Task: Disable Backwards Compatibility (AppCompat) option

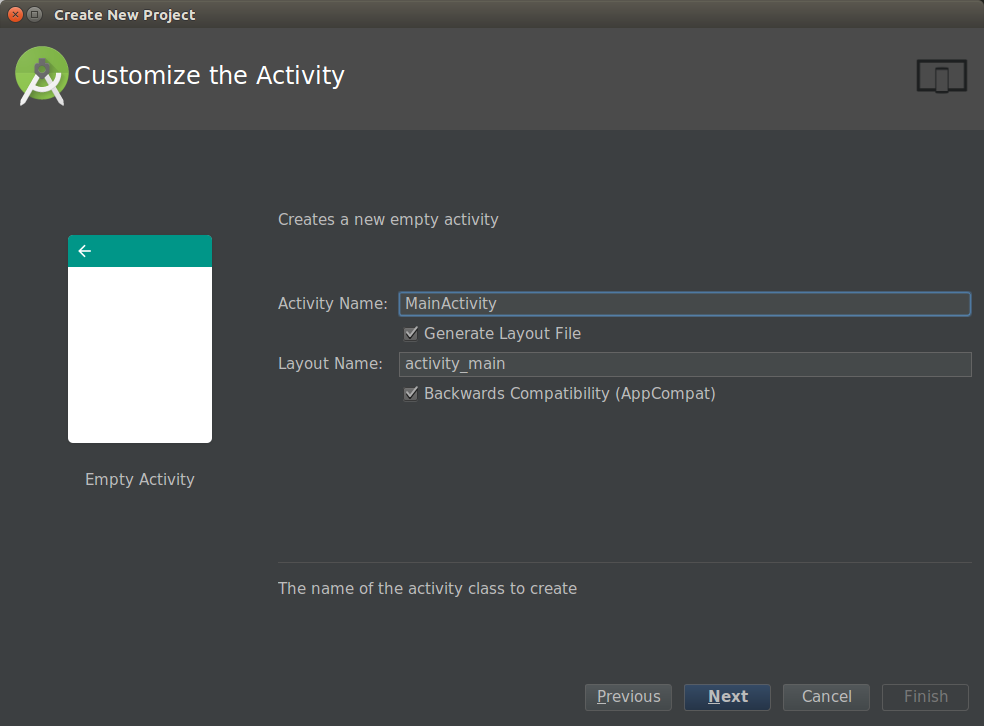Action: coord(411,394)
